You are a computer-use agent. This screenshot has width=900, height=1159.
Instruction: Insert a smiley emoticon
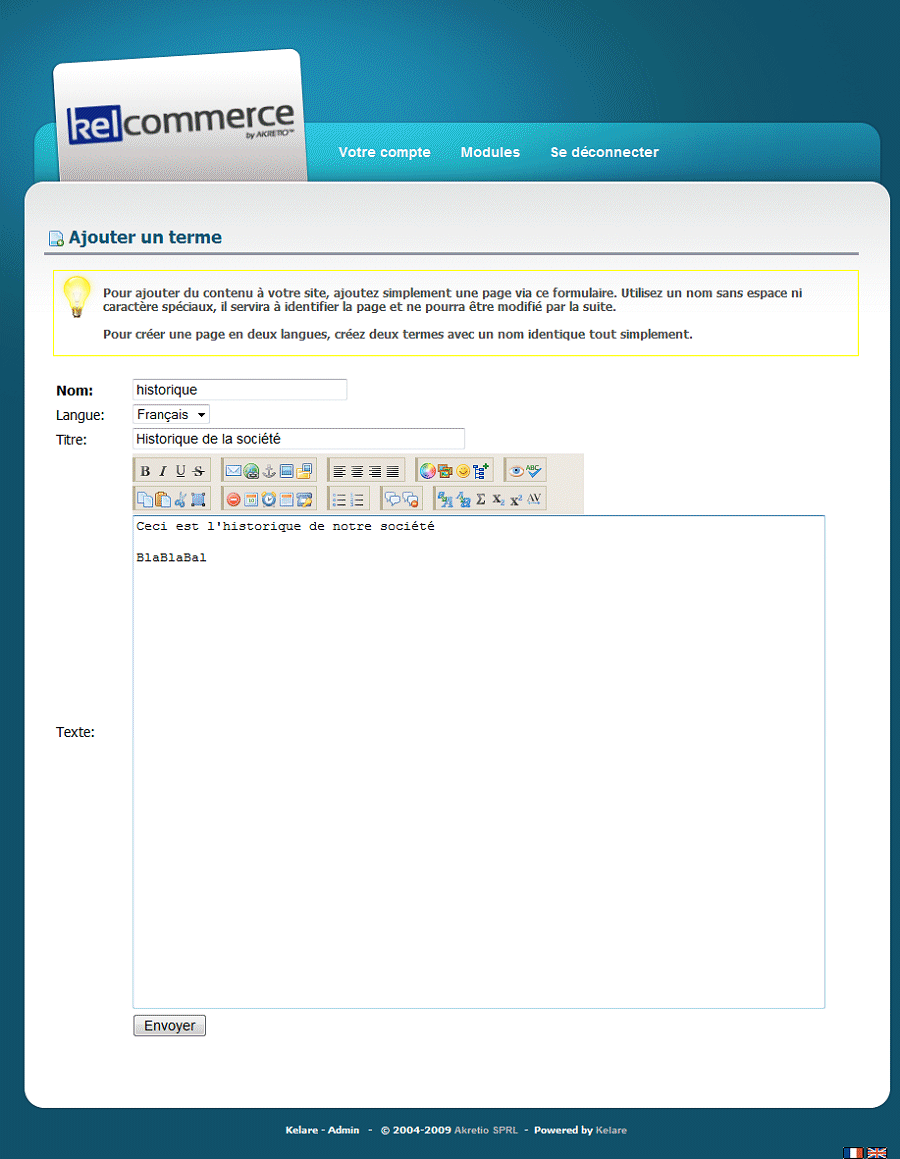[x=463, y=471]
